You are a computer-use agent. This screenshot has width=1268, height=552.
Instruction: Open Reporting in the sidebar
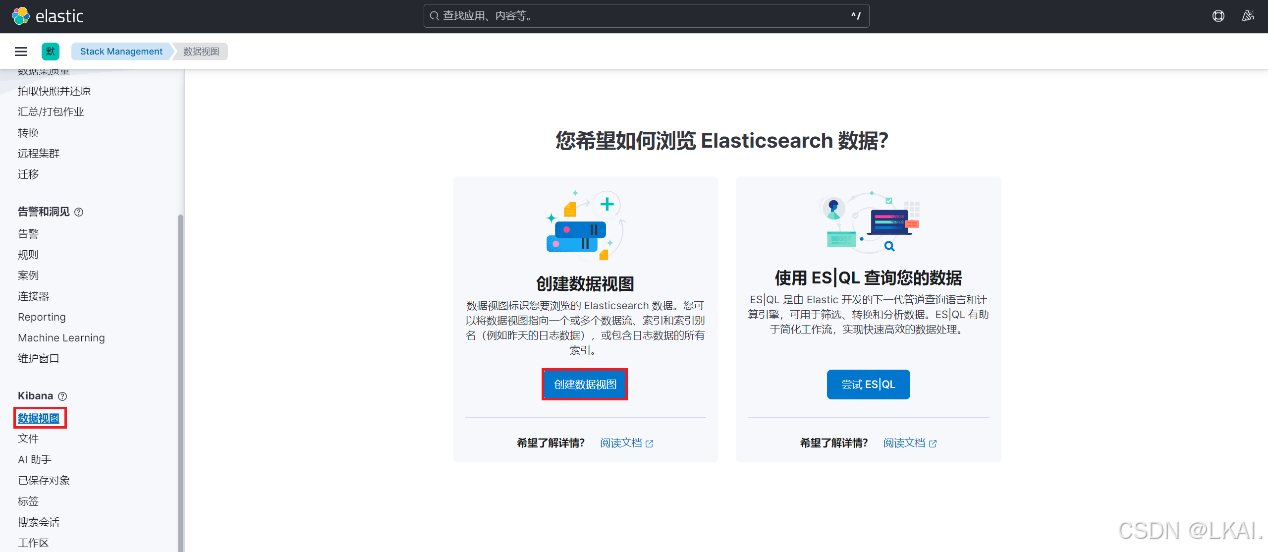coord(42,317)
